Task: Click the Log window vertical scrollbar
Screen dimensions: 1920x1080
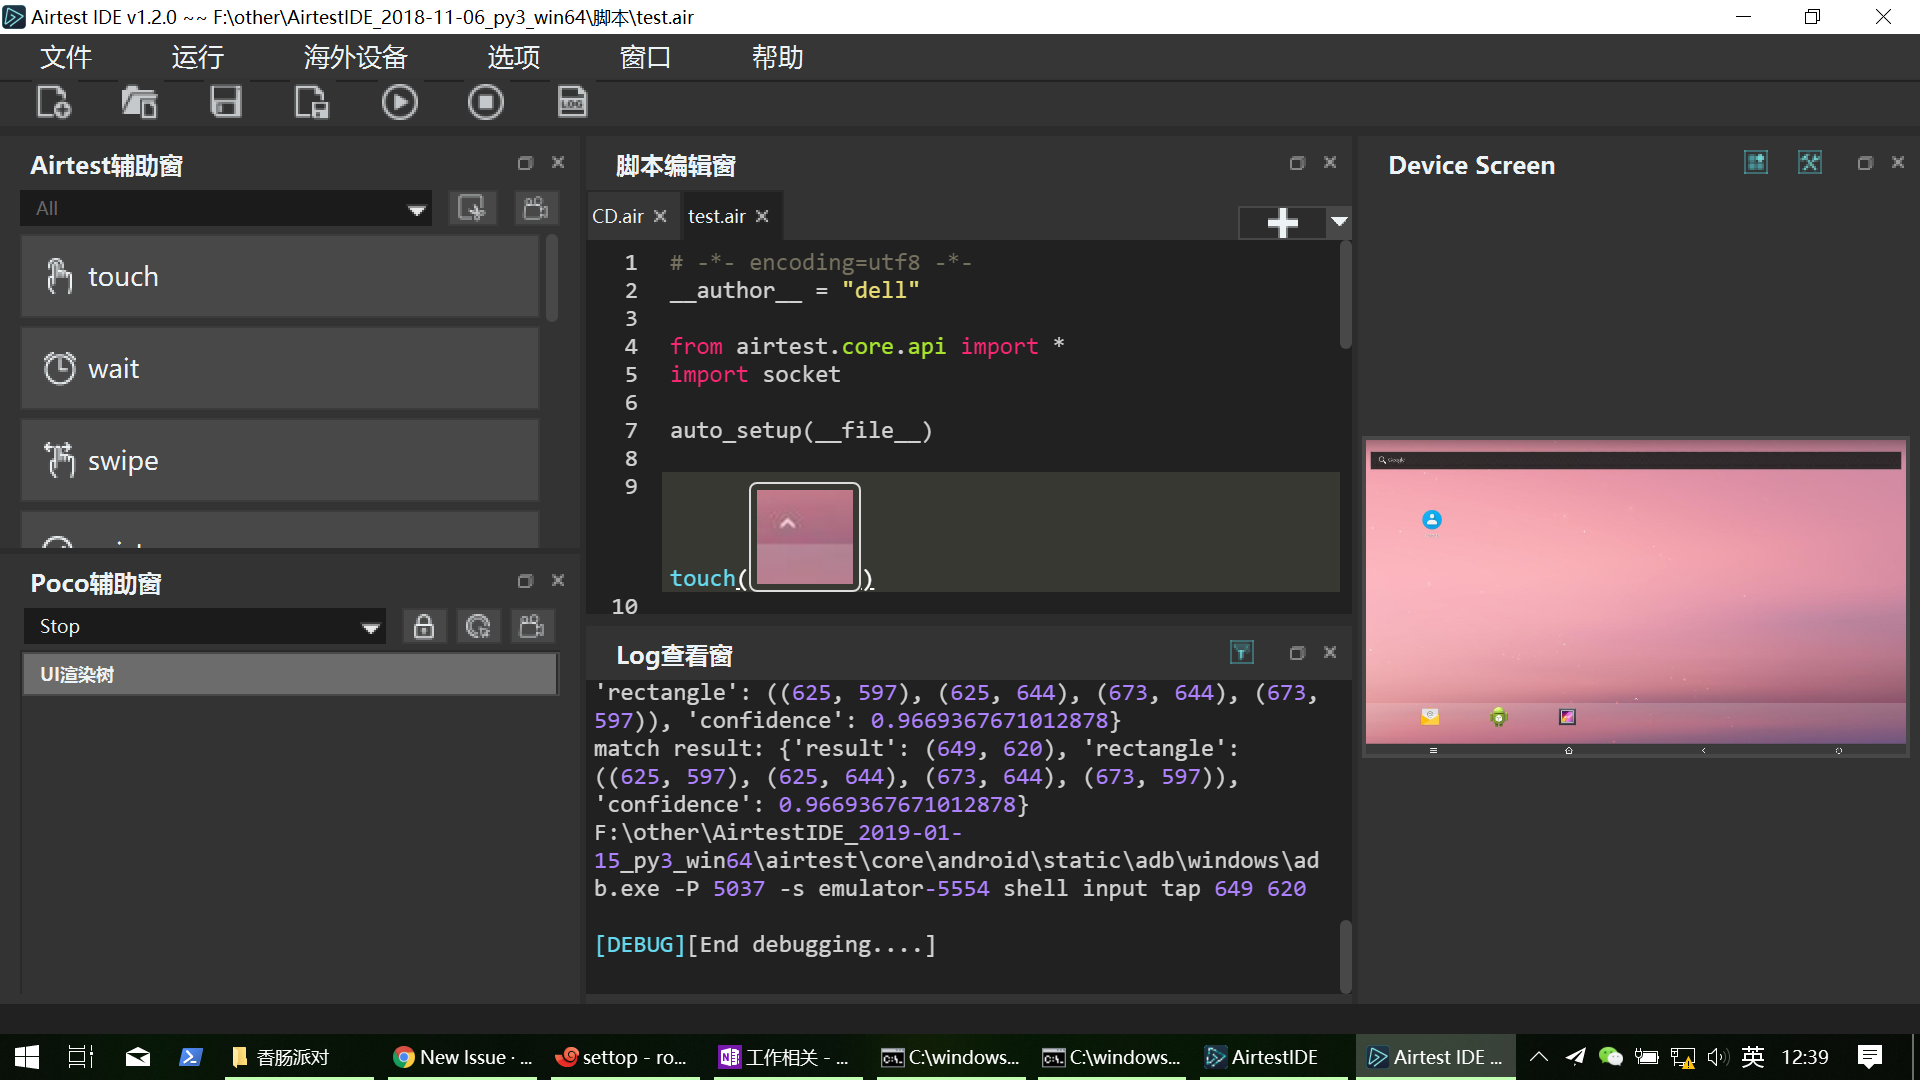Action: [1346, 955]
